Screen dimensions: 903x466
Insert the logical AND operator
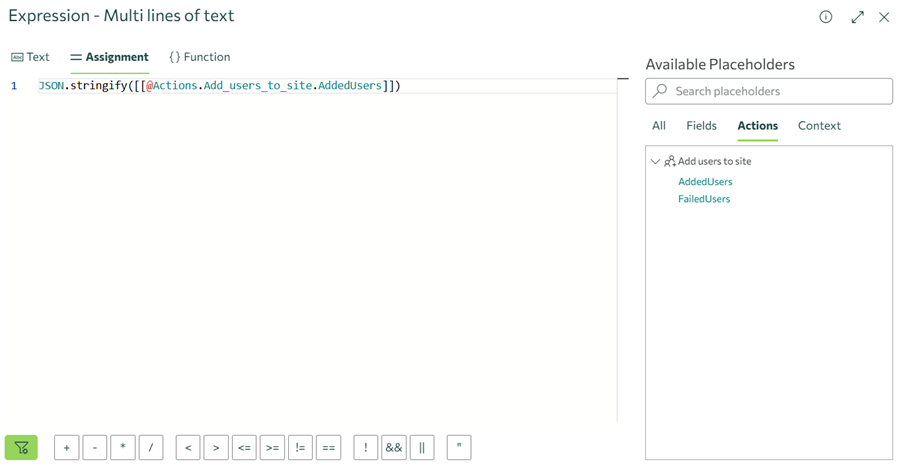pyautogui.click(x=394, y=448)
